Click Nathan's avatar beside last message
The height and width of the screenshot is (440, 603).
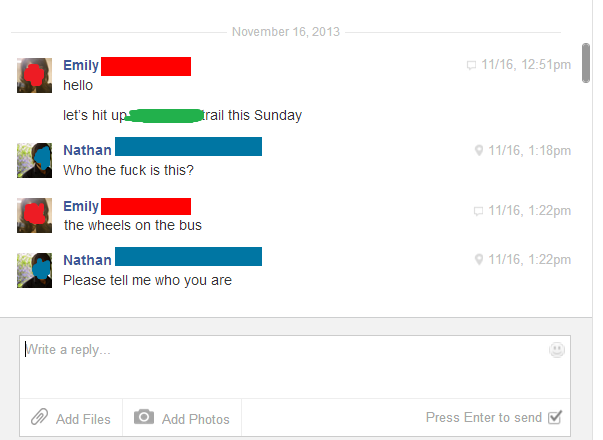pos(34,270)
